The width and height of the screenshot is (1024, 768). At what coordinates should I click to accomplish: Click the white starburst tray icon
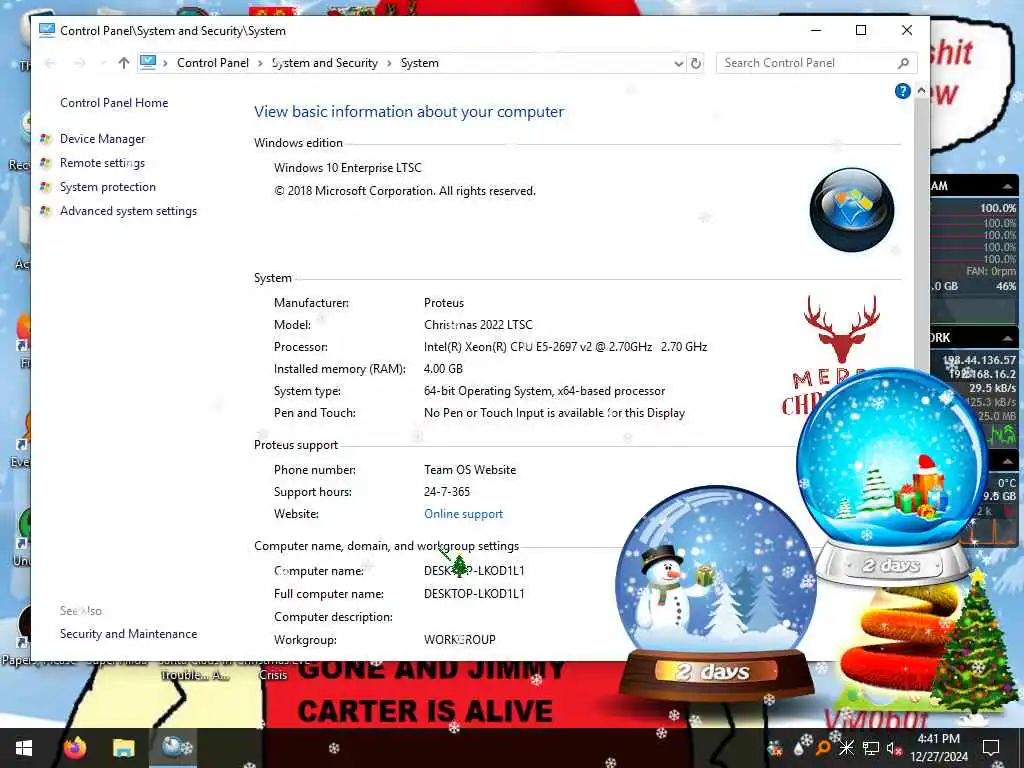(x=846, y=748)
